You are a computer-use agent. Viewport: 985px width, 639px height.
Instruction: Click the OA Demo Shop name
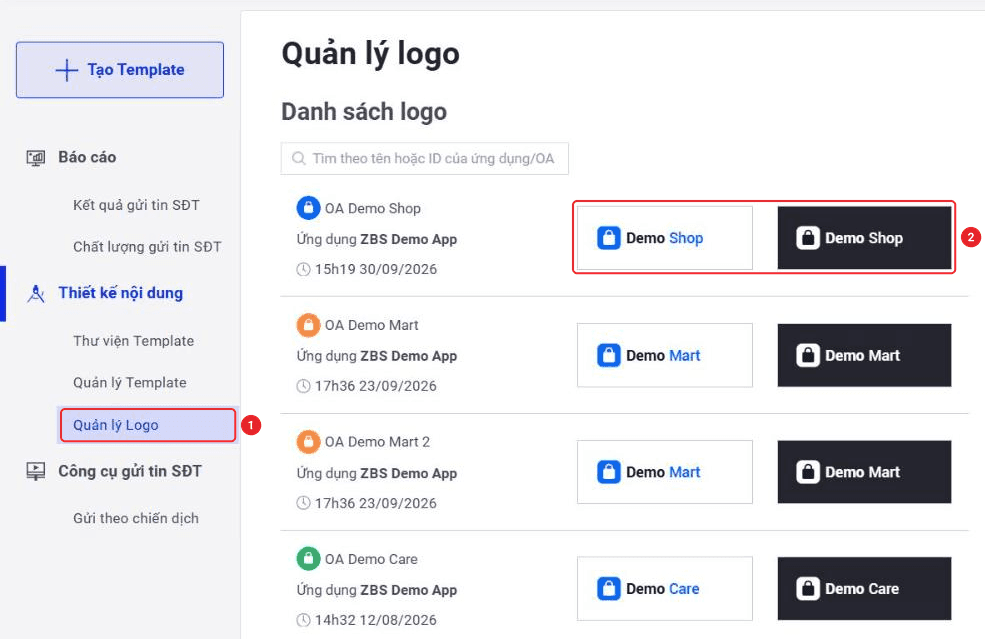pyautogui.click(x=373, y=209)
